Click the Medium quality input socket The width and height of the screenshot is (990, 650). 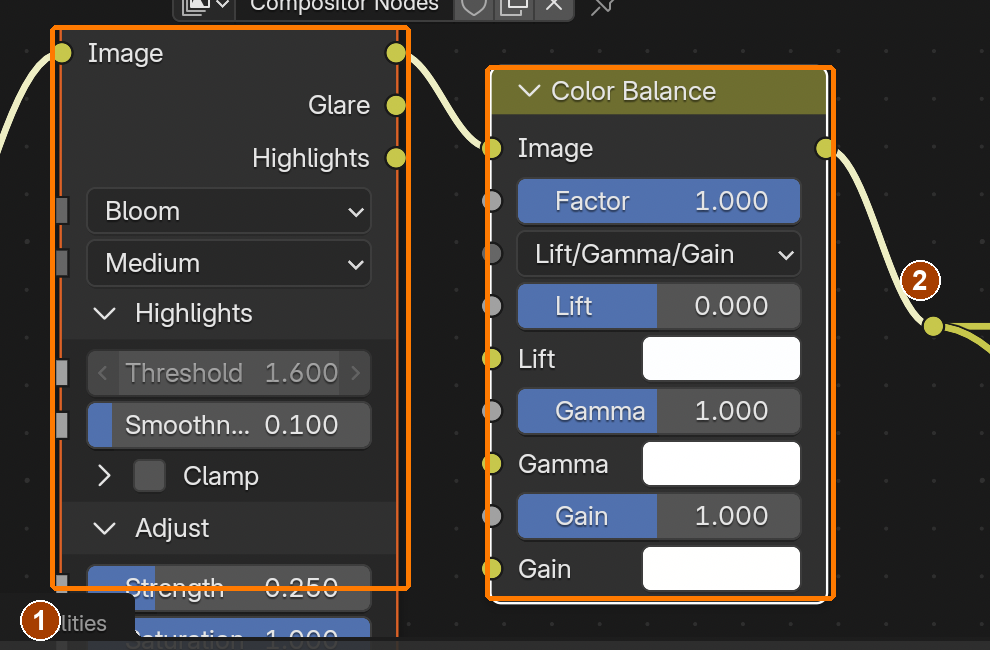click(62, 263)
